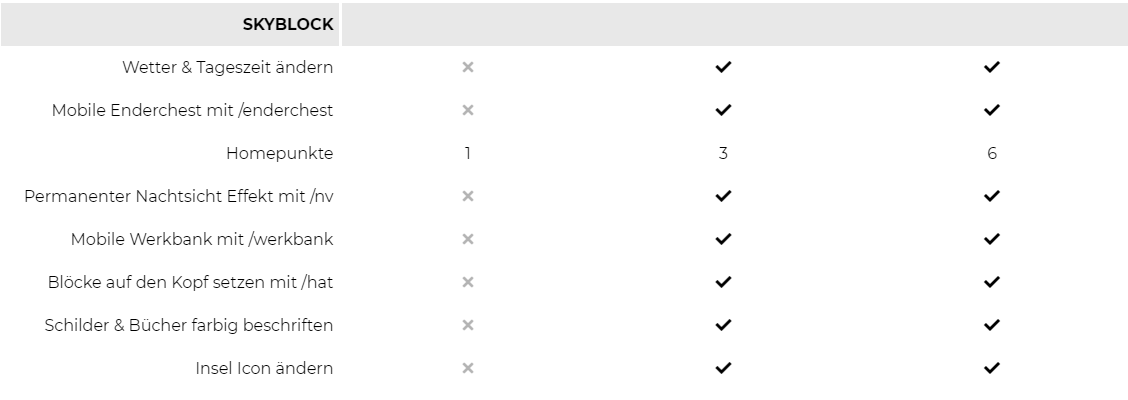
Task: Click middle checkmark for Schilder & Bücher beschriften
Action: 723,325
